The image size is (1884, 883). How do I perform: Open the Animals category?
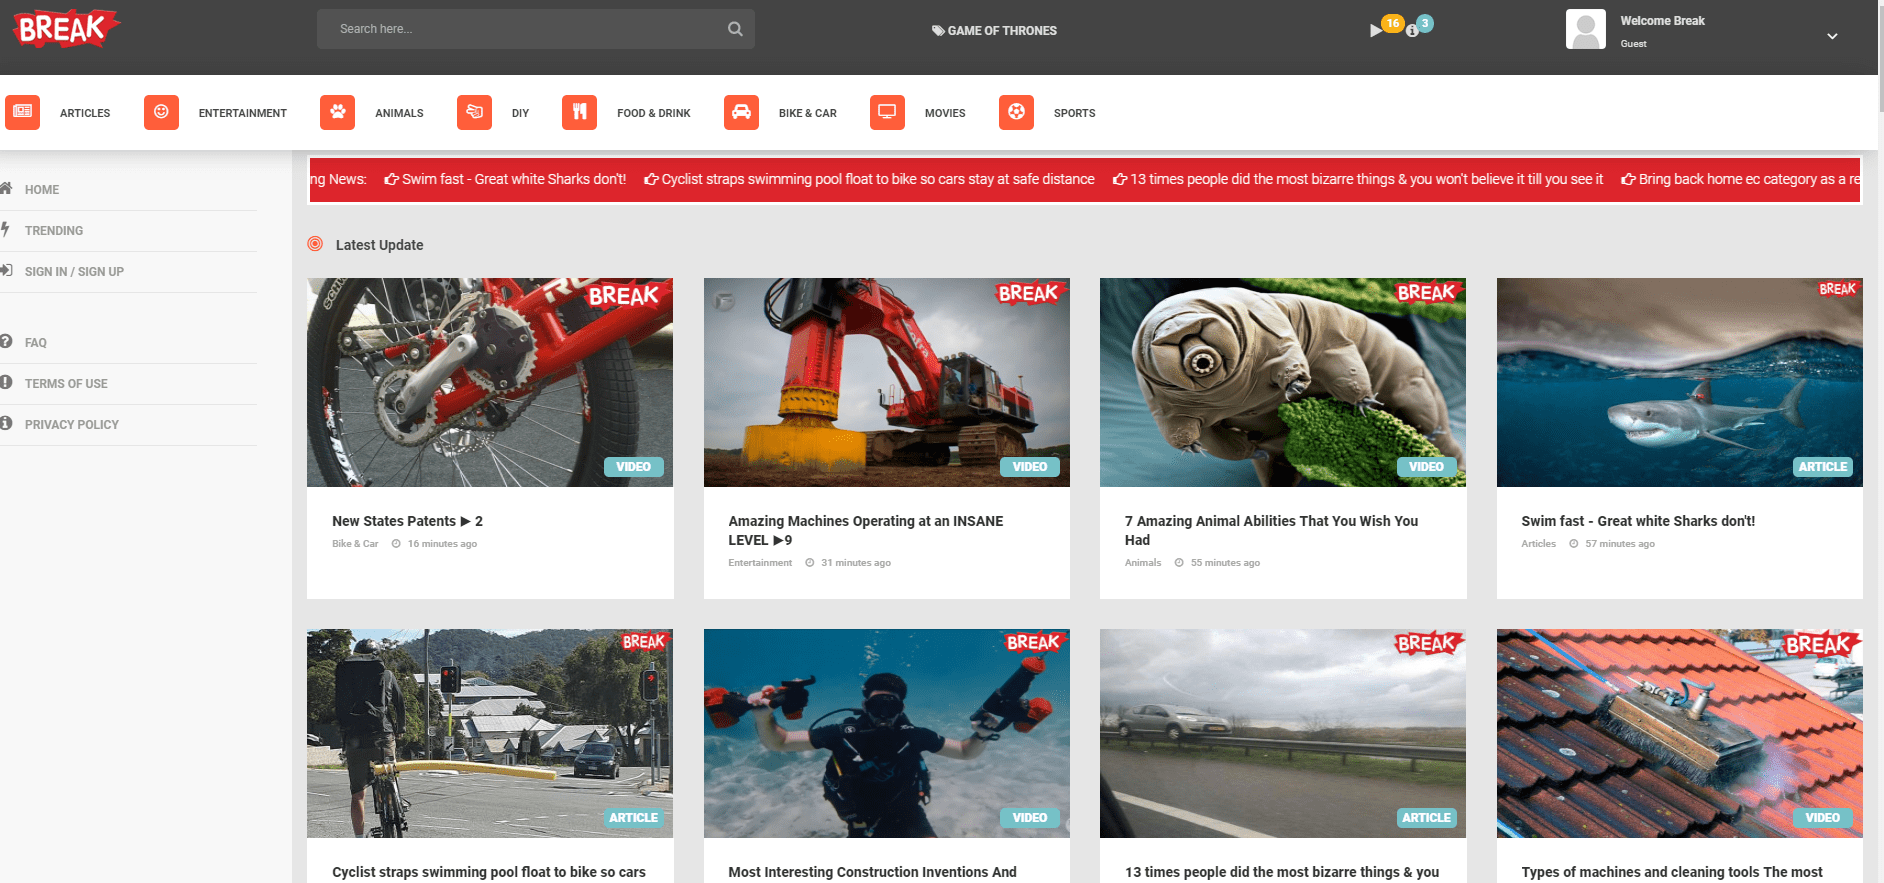tap(399, 113)
